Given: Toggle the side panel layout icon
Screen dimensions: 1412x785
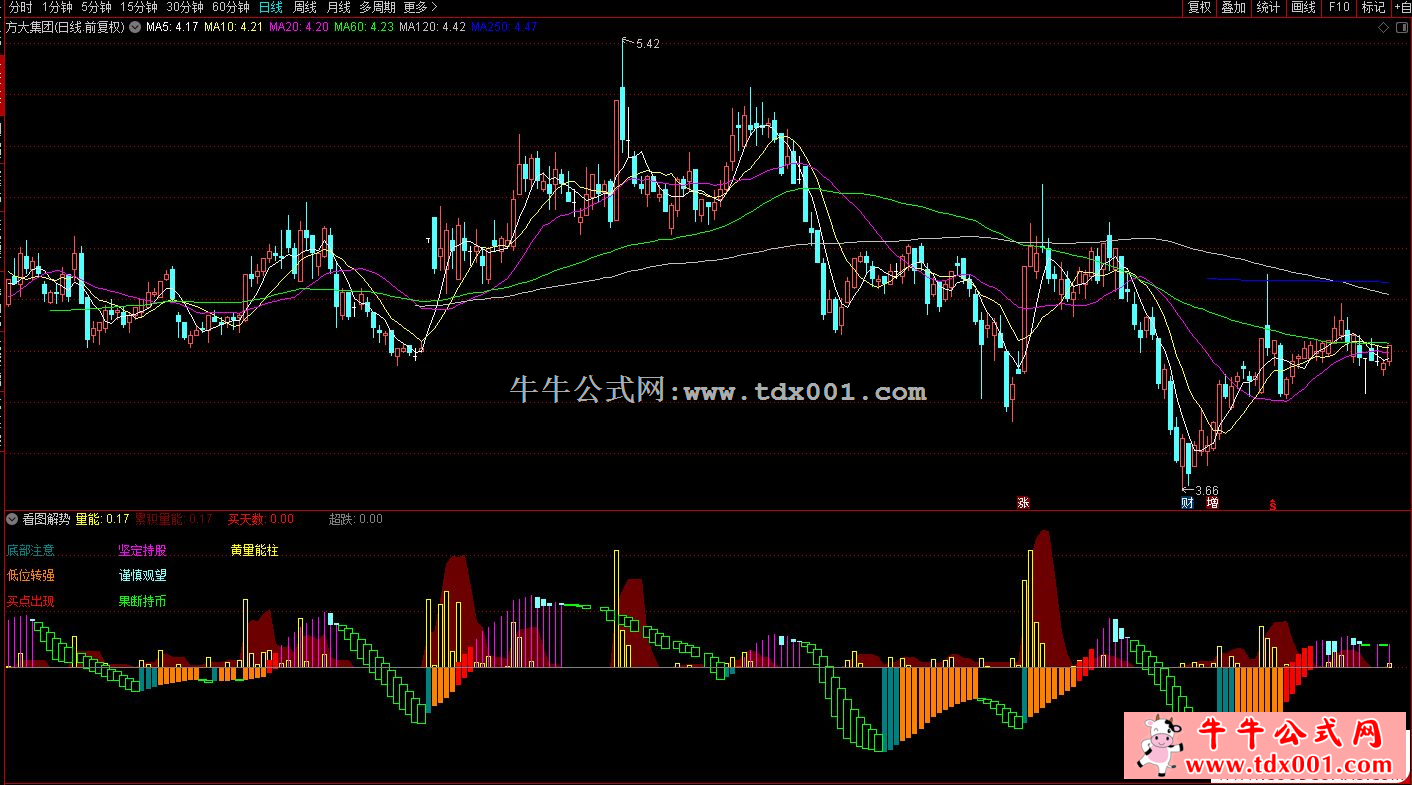Looking at the screenshot, I should pyautogui.click(x=1402, y=28).
